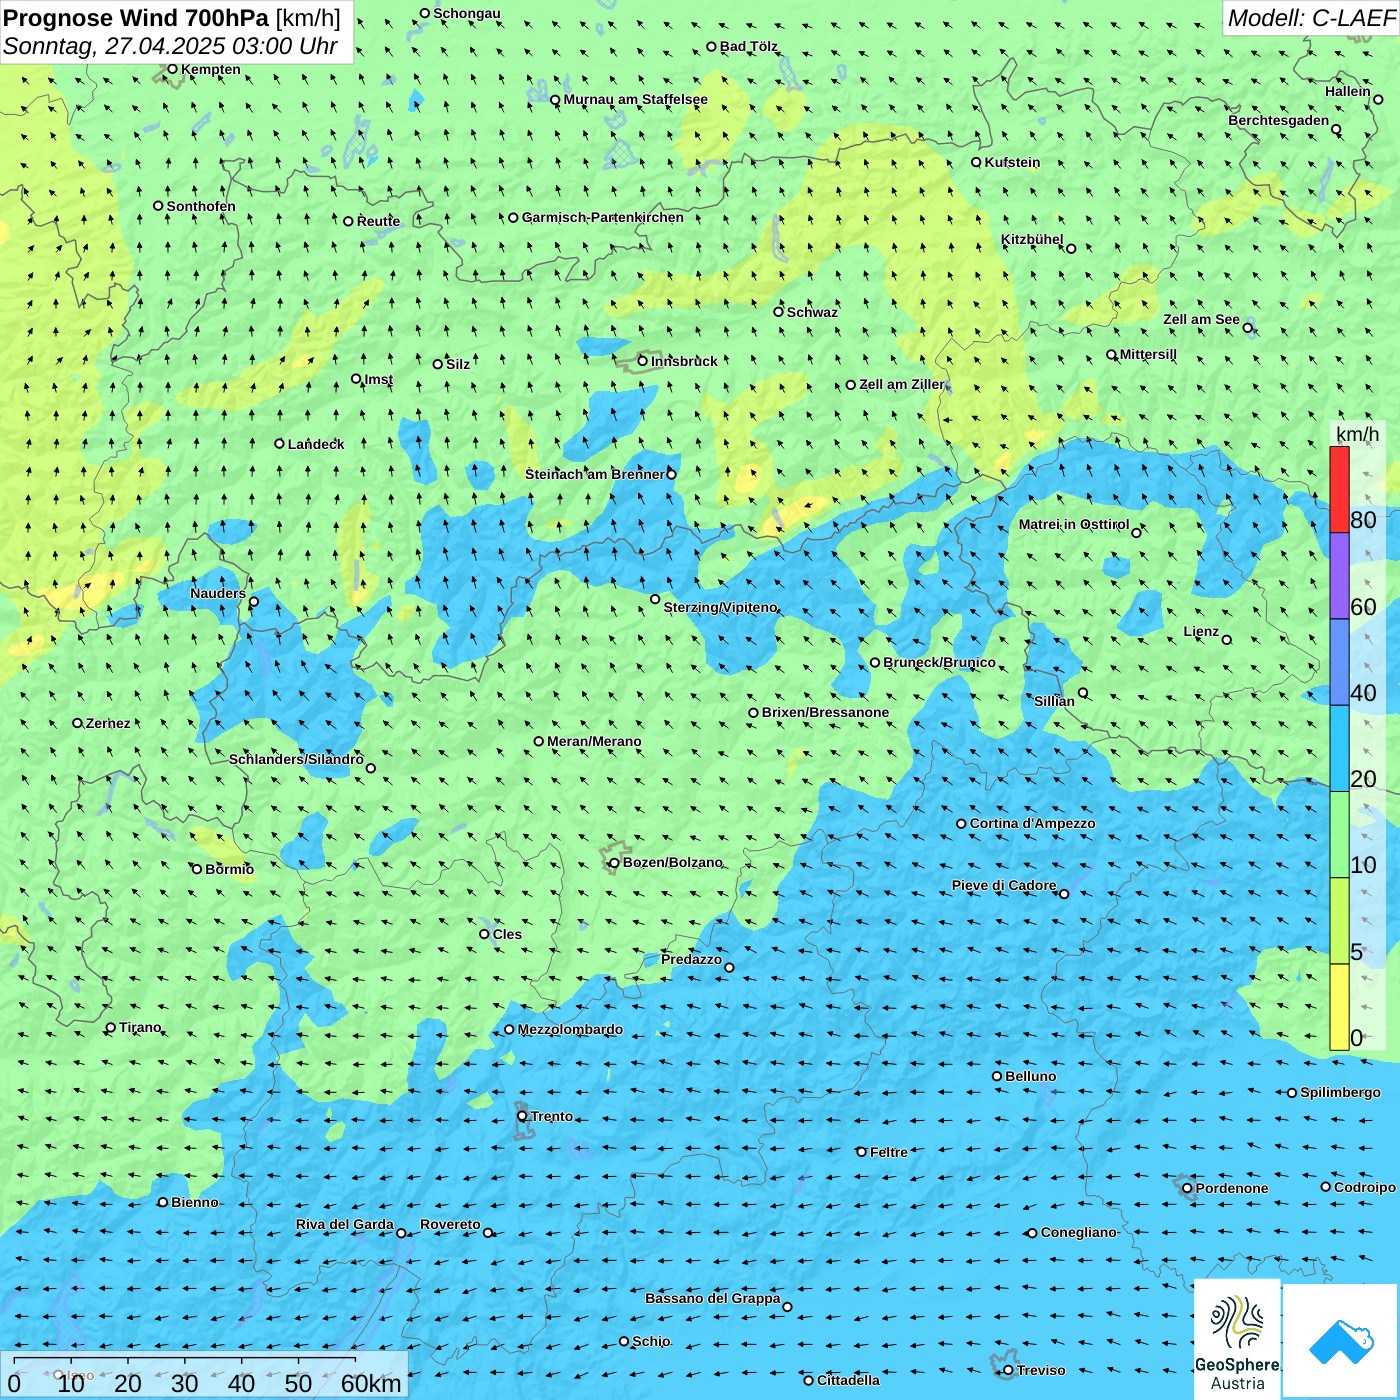Click the Bassano del Grappa label
The width and height of the screenshot is (1400, 1400).
[713, 1298]
